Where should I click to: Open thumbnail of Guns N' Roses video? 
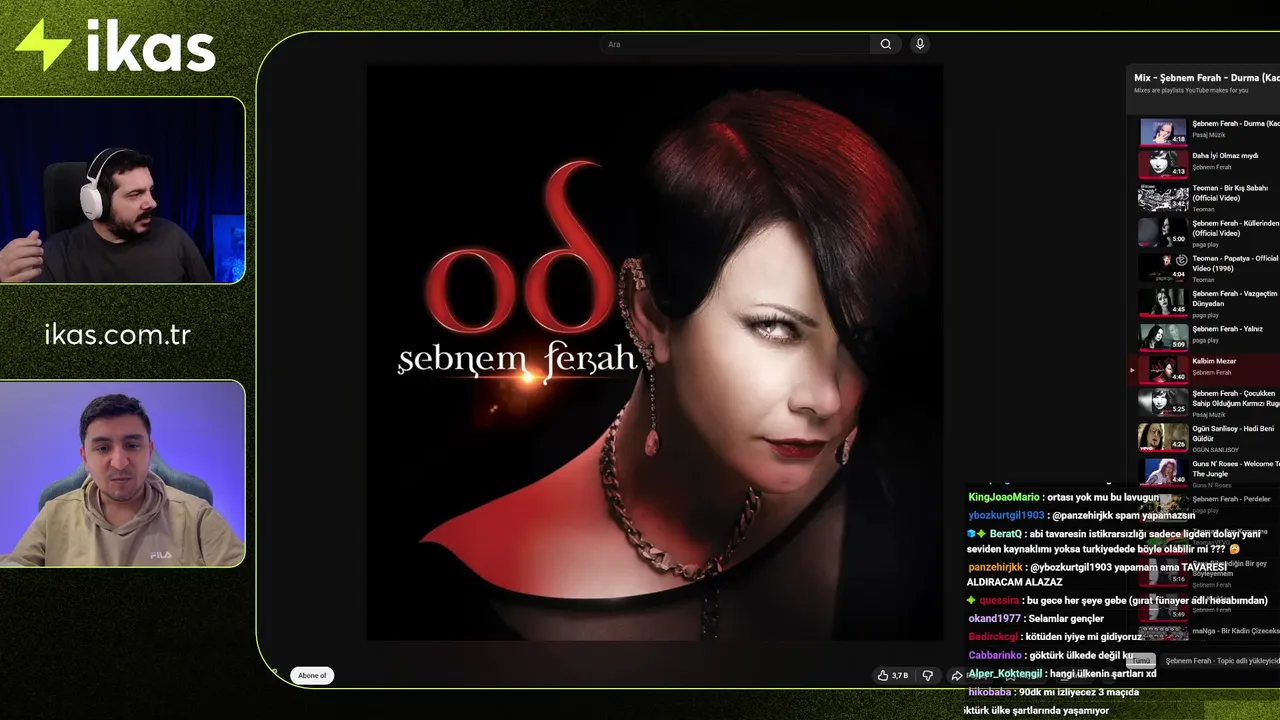coord(1163,471)
